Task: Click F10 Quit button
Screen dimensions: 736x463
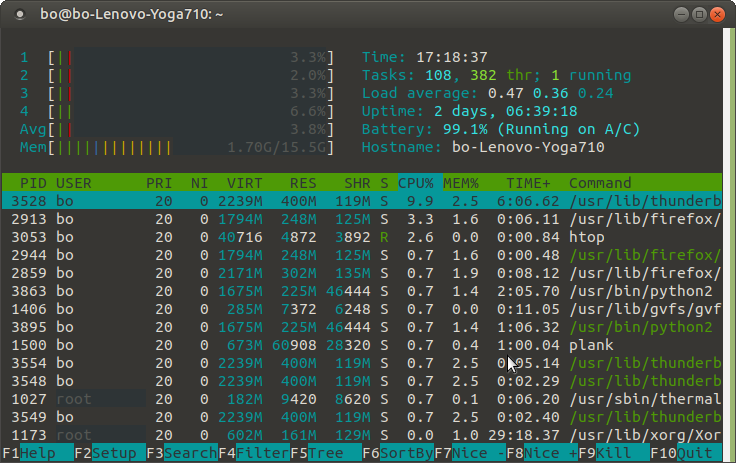Action: click(x=686, y=453)
